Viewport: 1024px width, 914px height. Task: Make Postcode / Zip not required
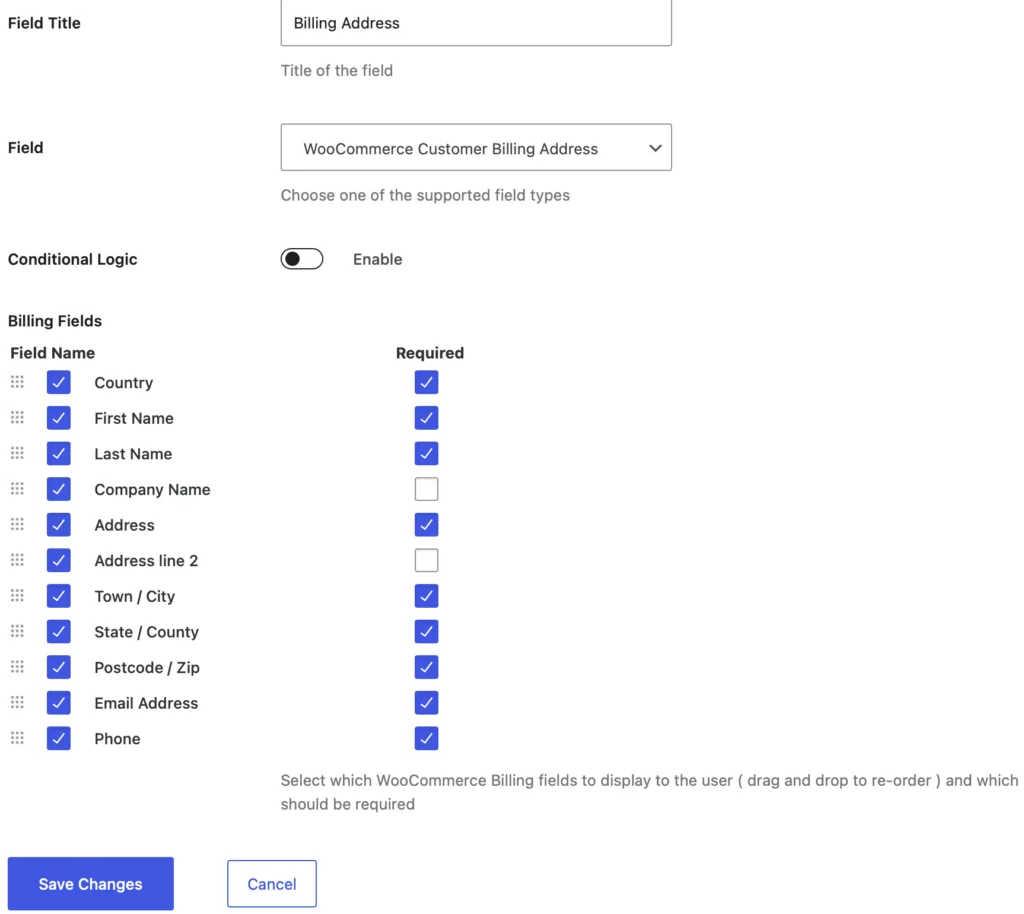click(x=426, y=667)
